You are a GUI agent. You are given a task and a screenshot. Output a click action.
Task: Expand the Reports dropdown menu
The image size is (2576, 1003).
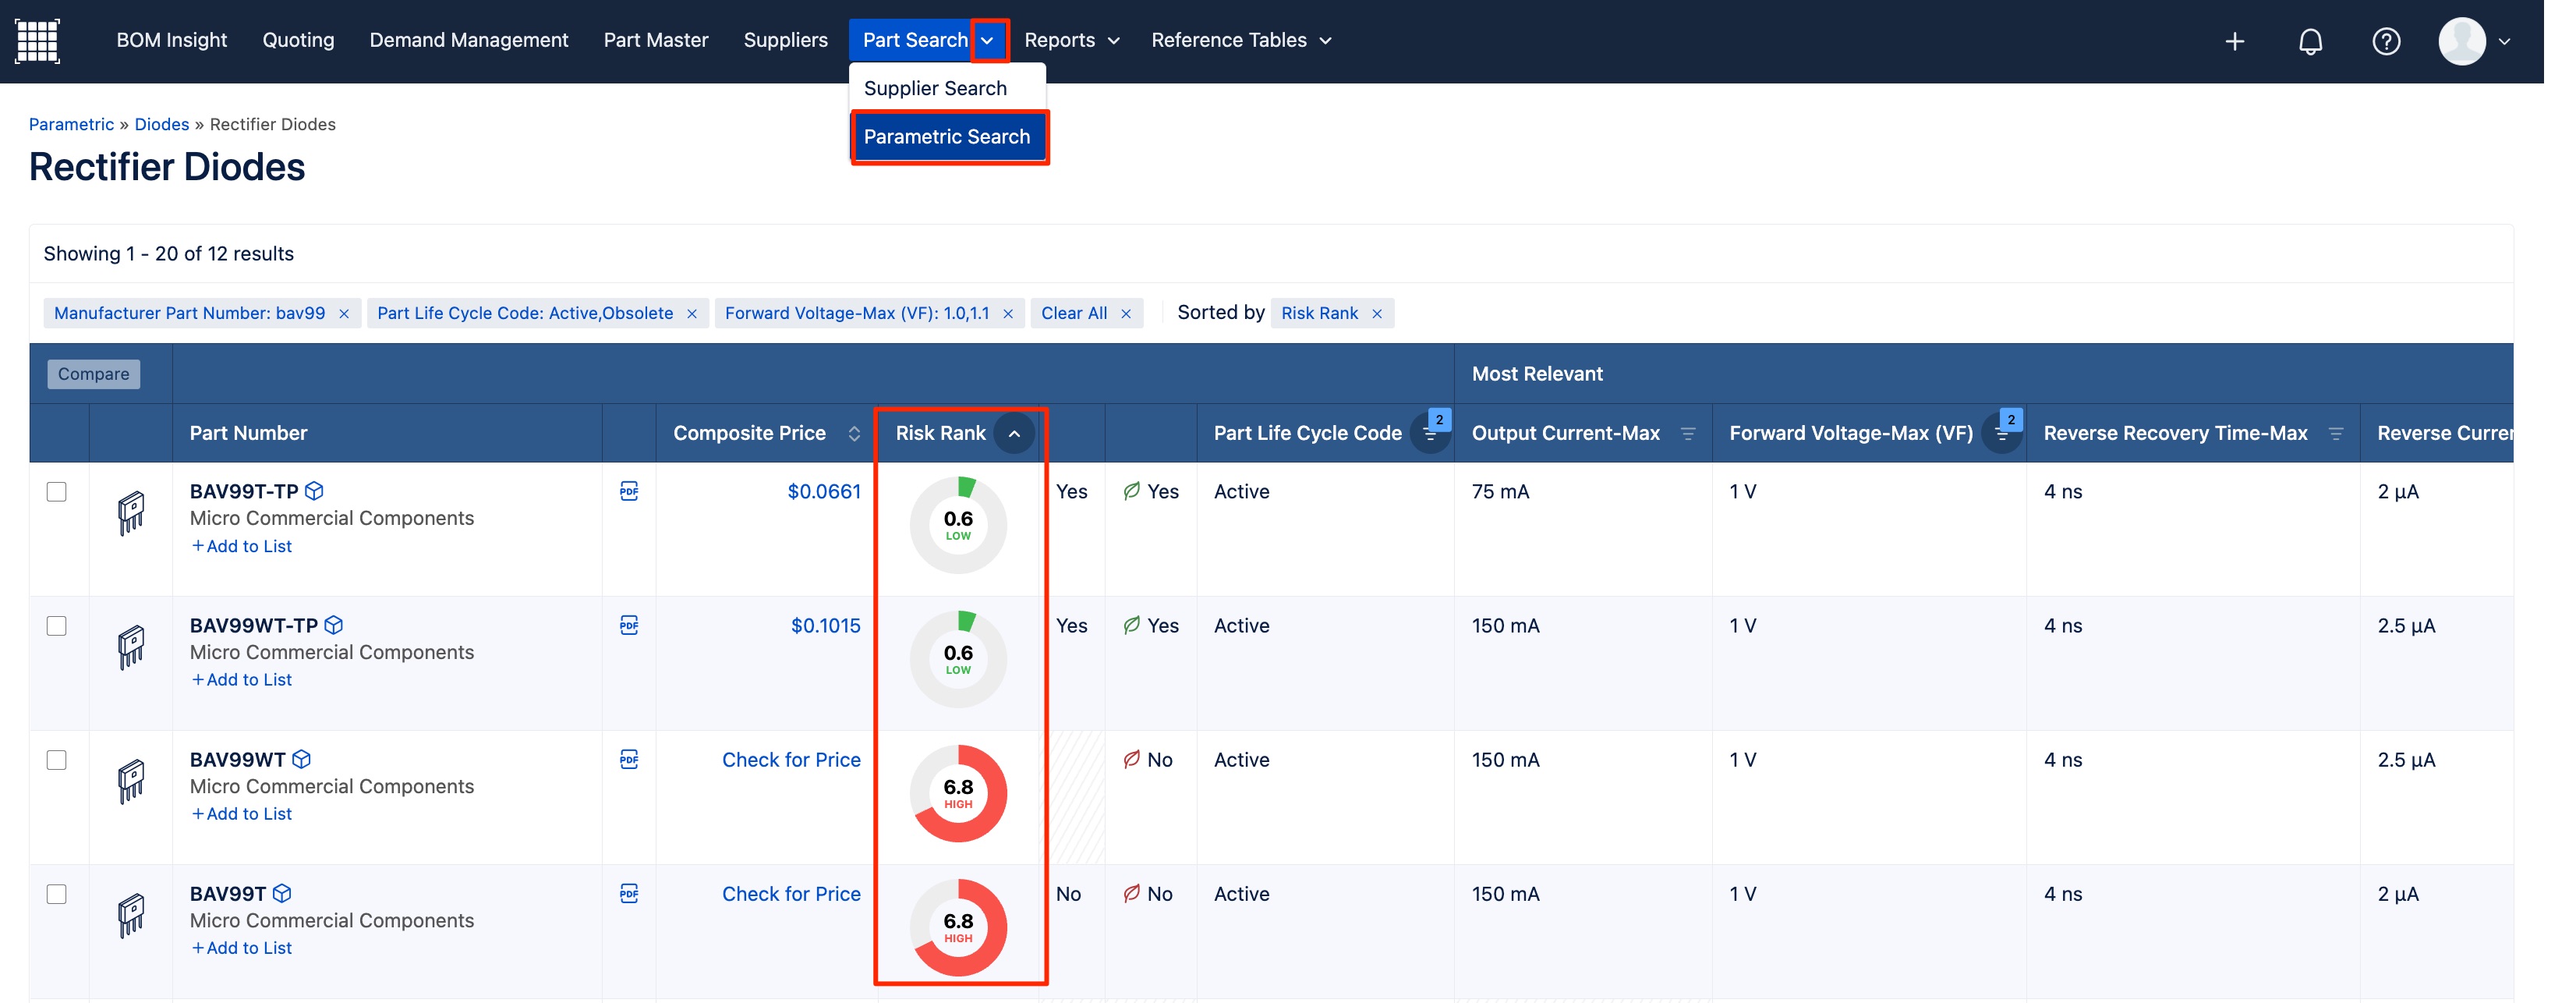(x=1071, y=40)
